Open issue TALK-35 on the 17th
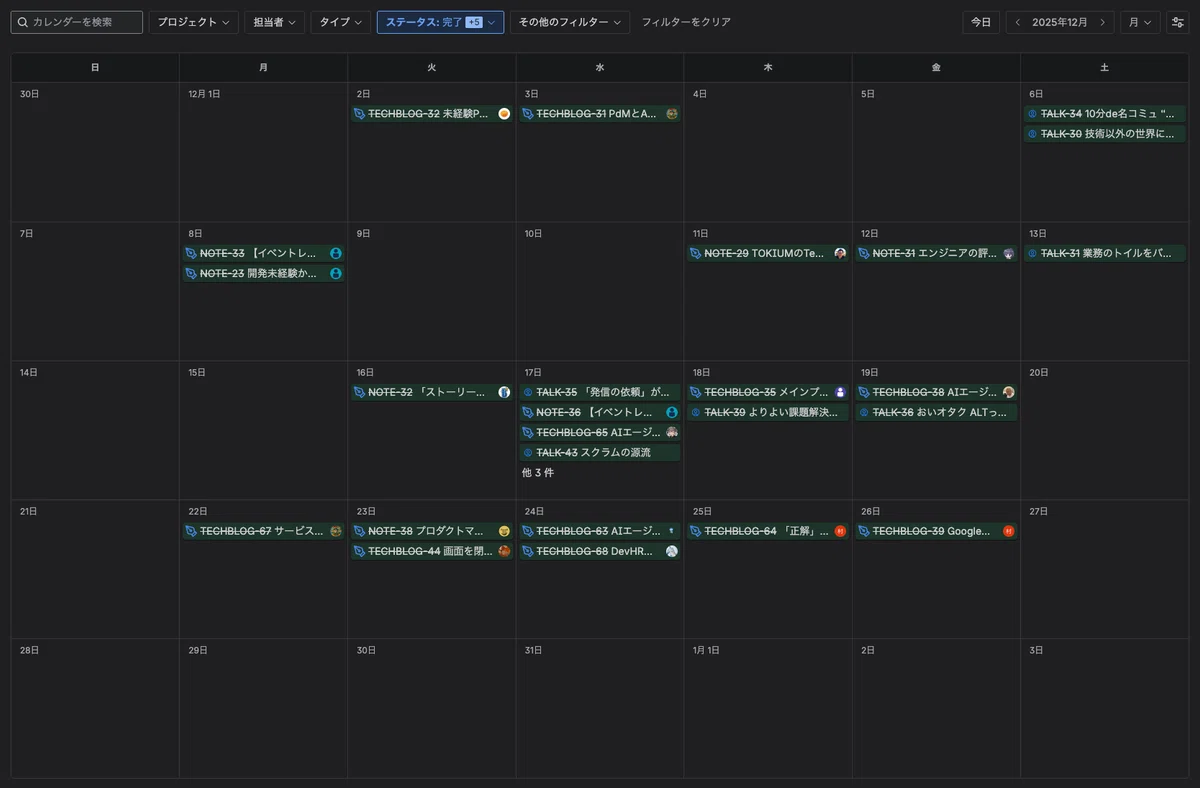 (600, 392)
